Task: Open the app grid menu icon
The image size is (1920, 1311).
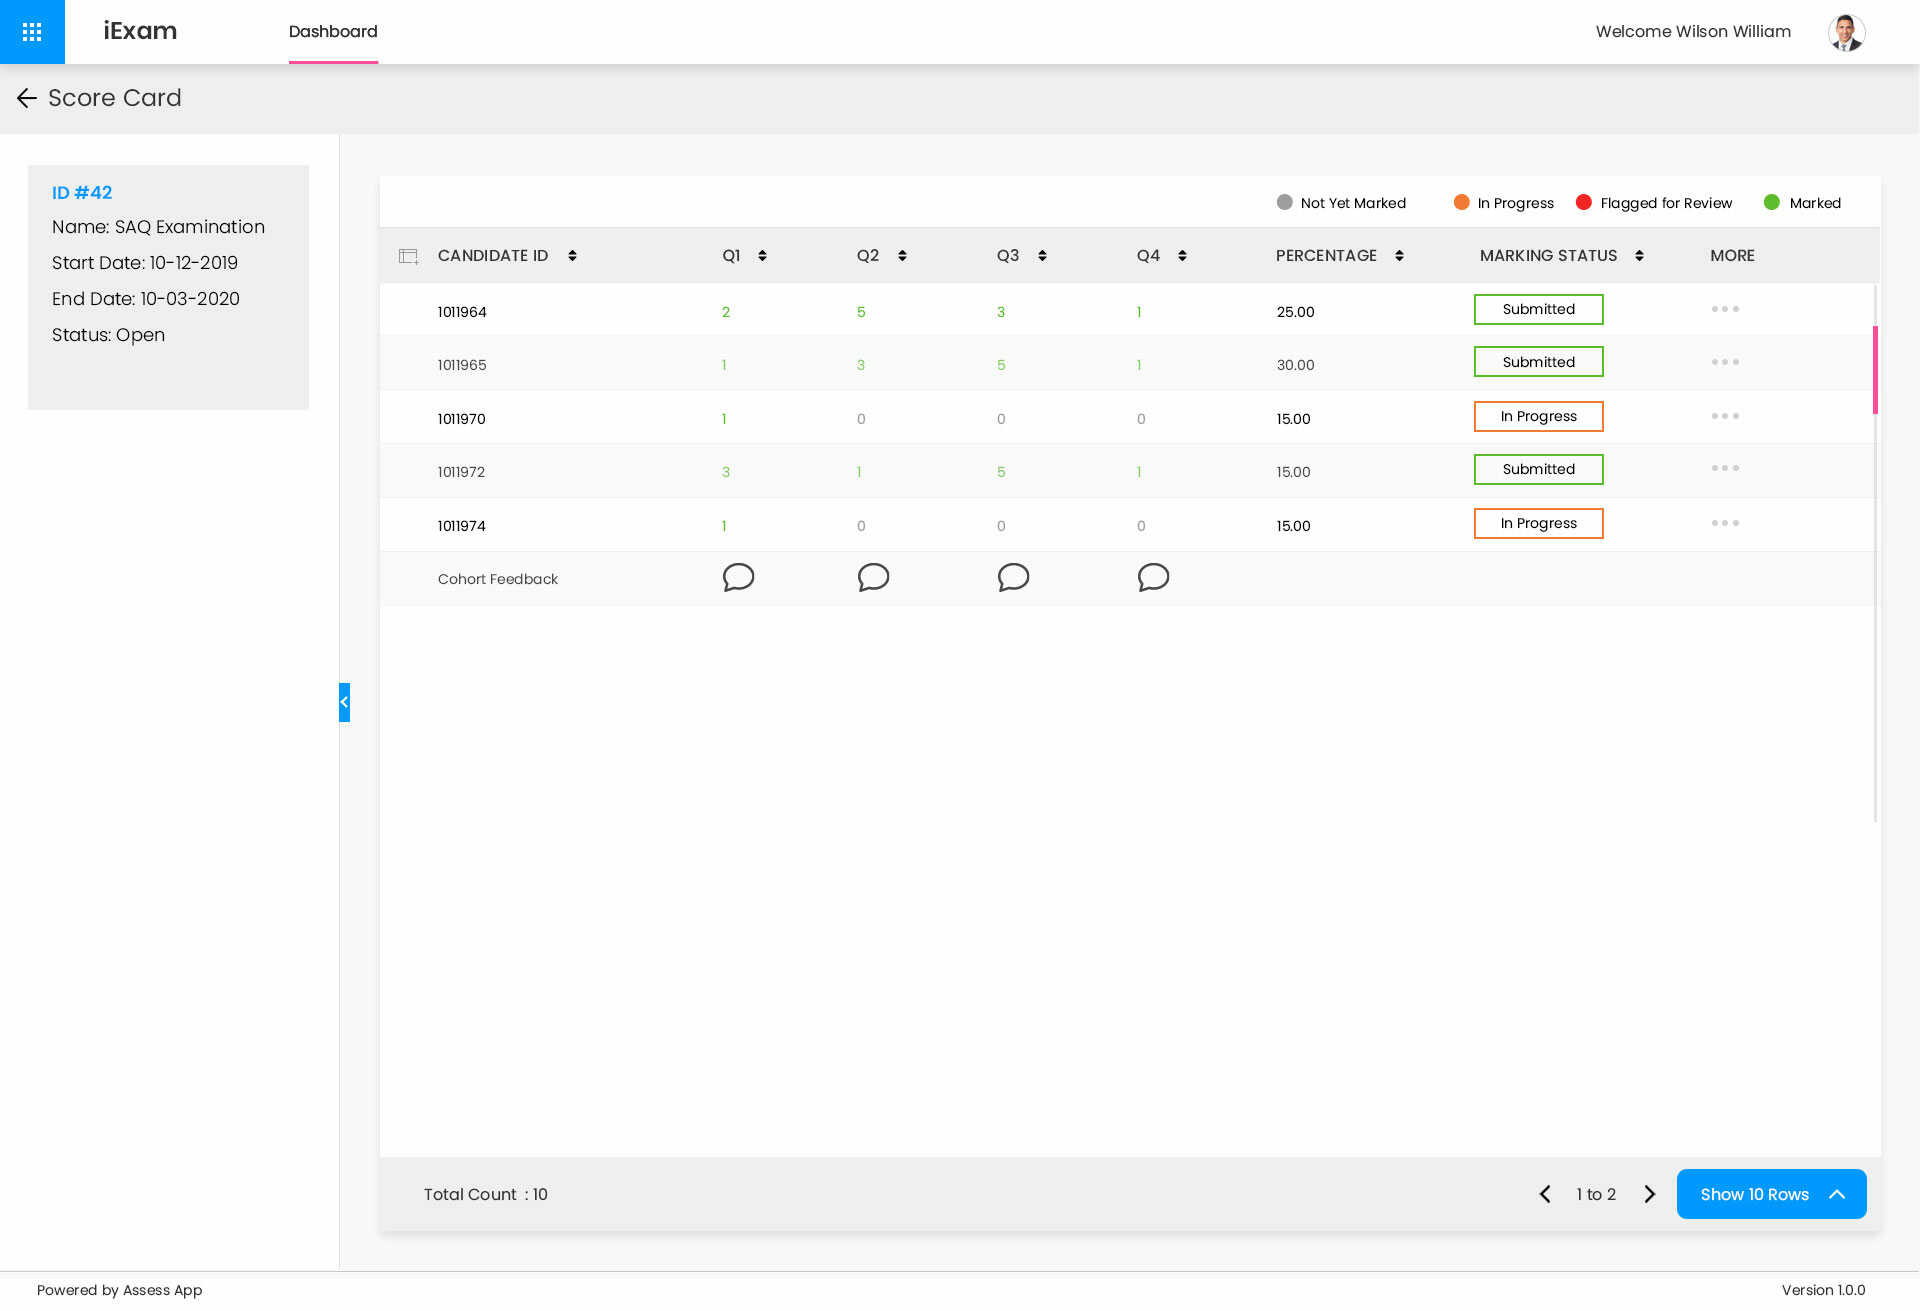Action: click(x=32, y=32)
